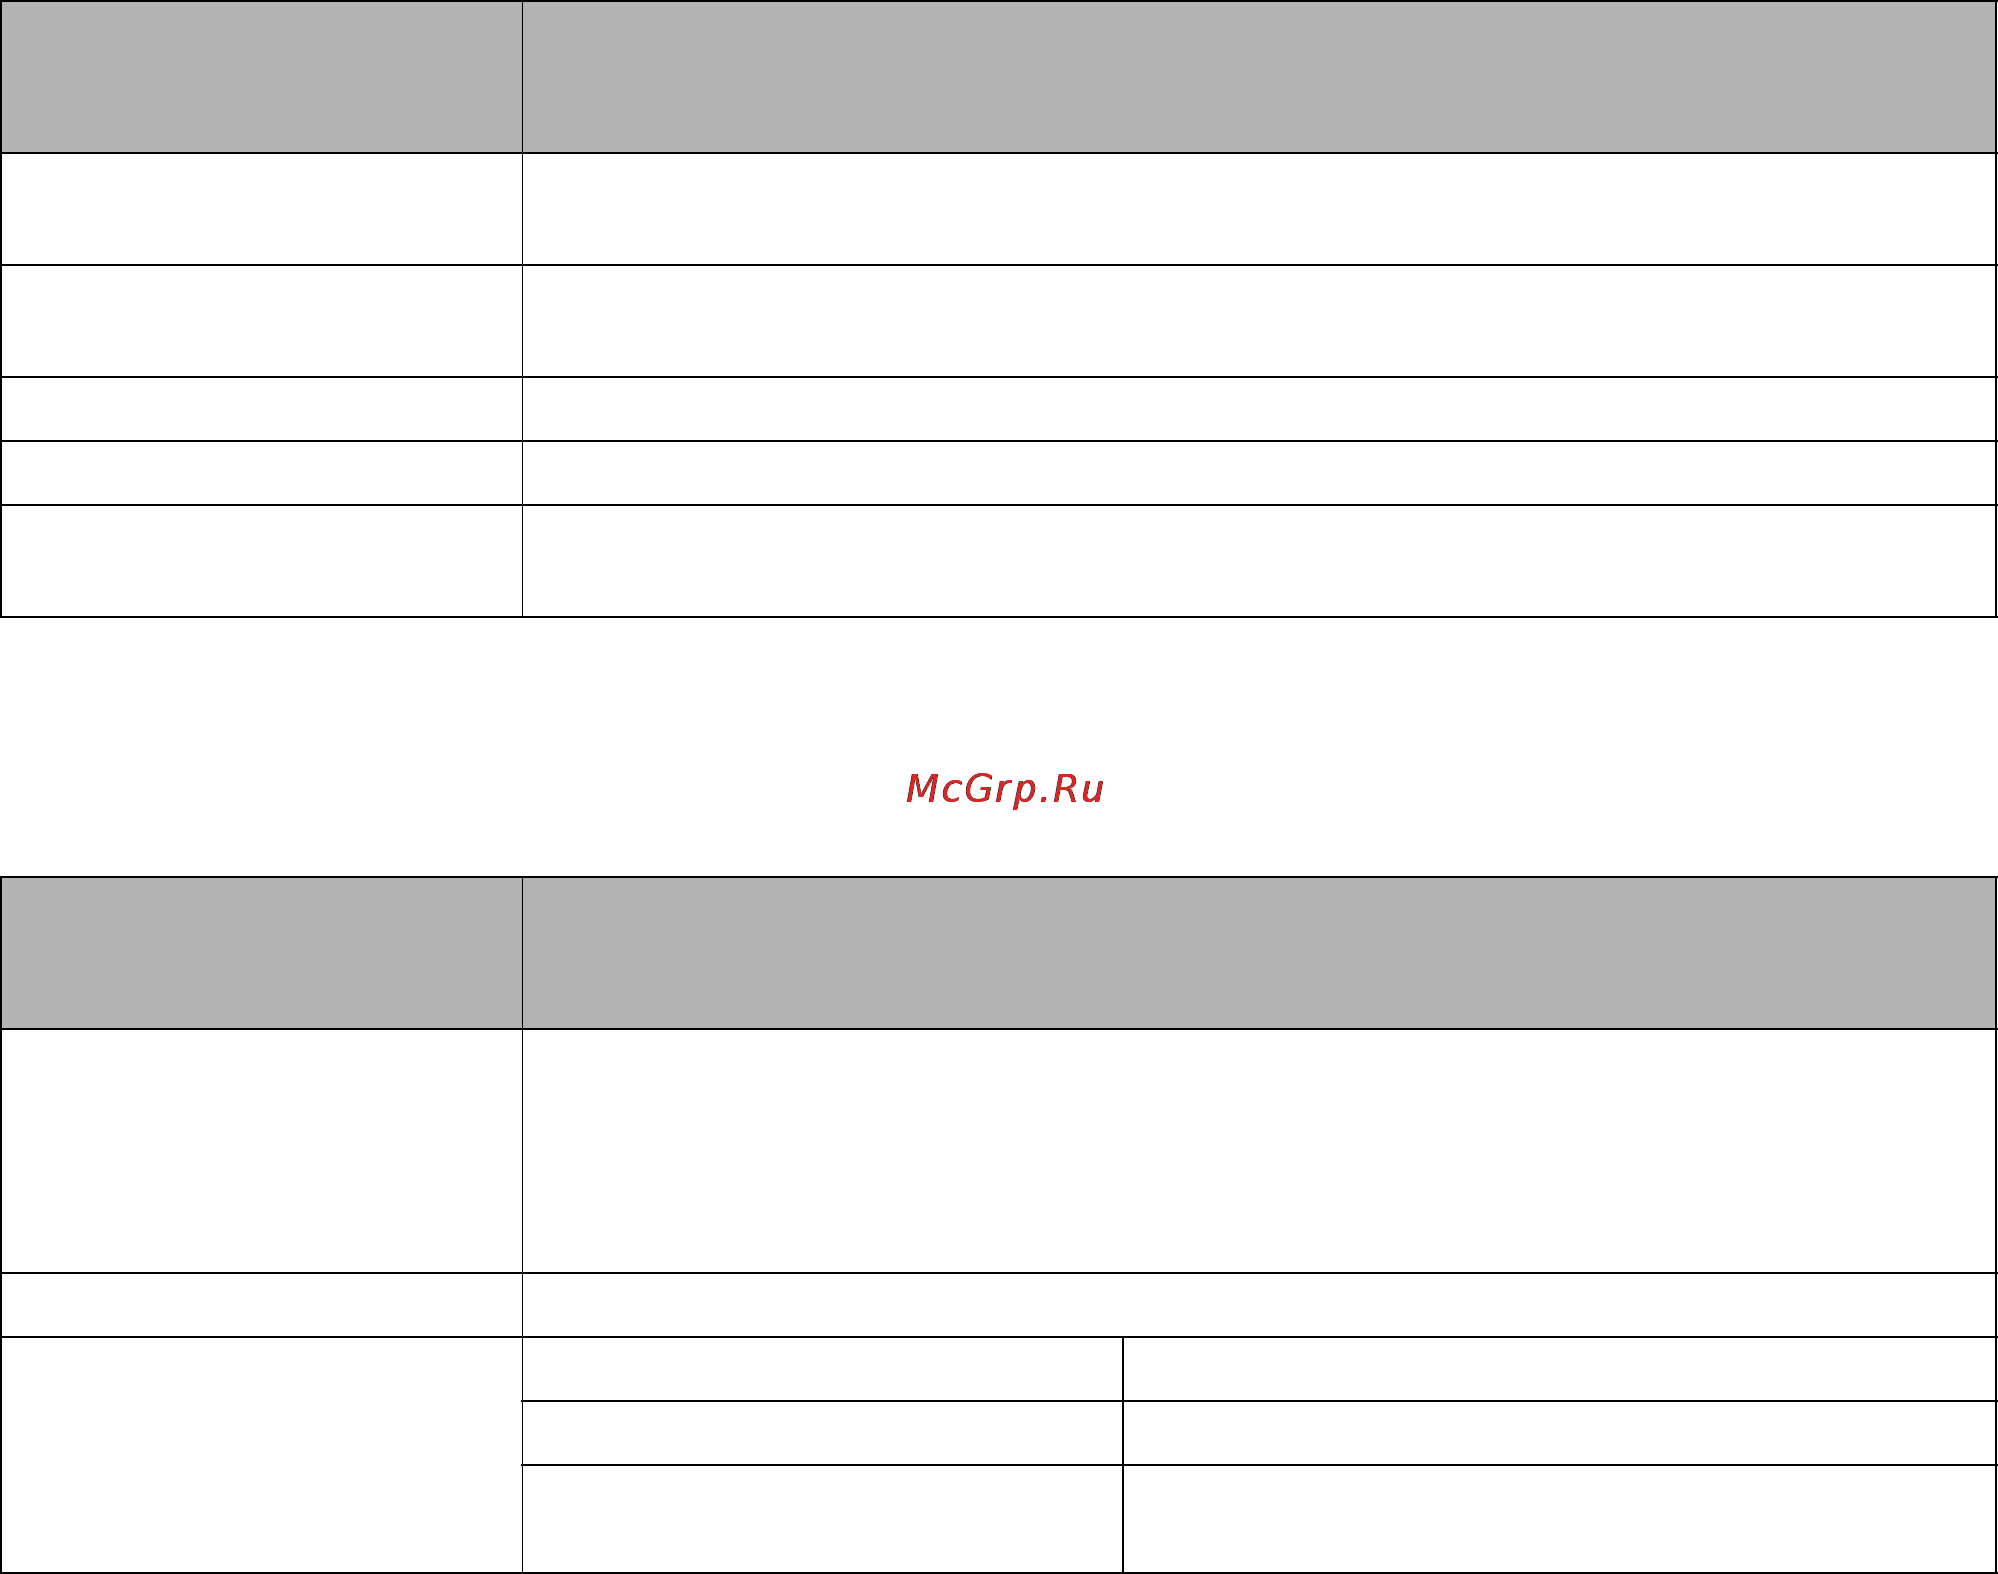The width and height of the screenshot is (1998, 1574).
Task: Click the first white wide cell below upper header
Action: tap(1259, 209)
